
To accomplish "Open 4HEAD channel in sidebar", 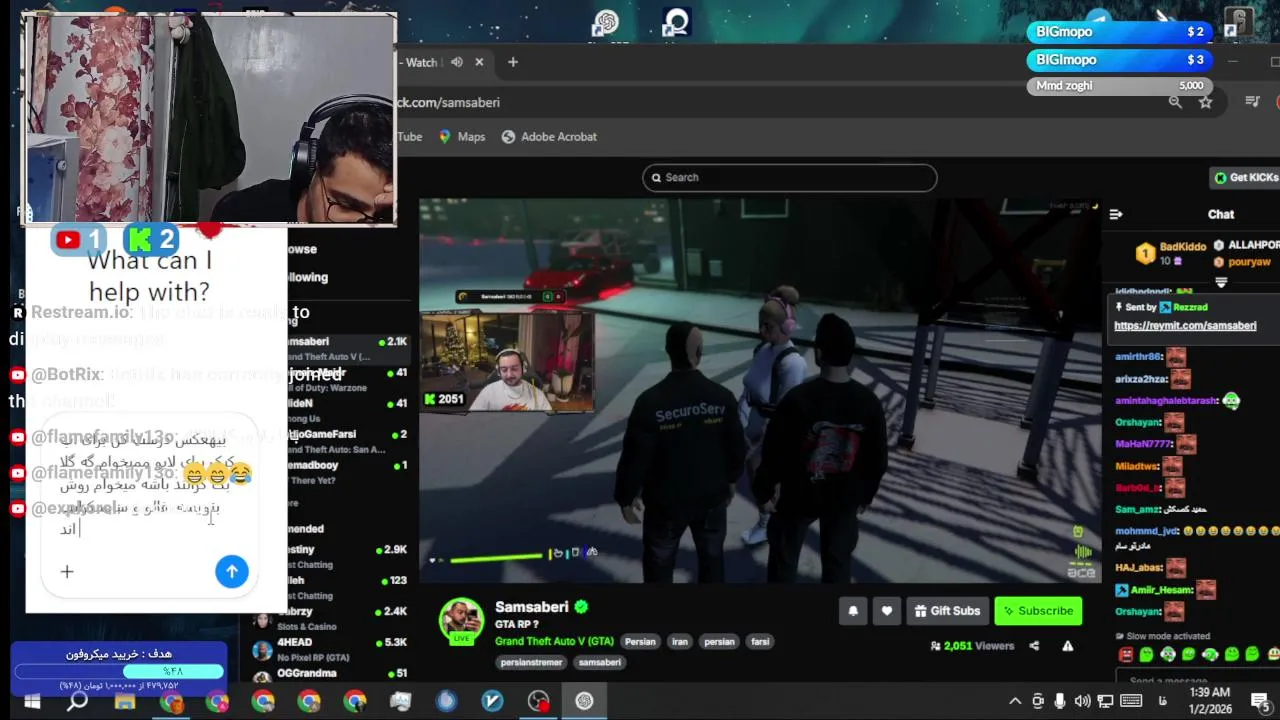I will pyautogui.click(x=332, y=649).
